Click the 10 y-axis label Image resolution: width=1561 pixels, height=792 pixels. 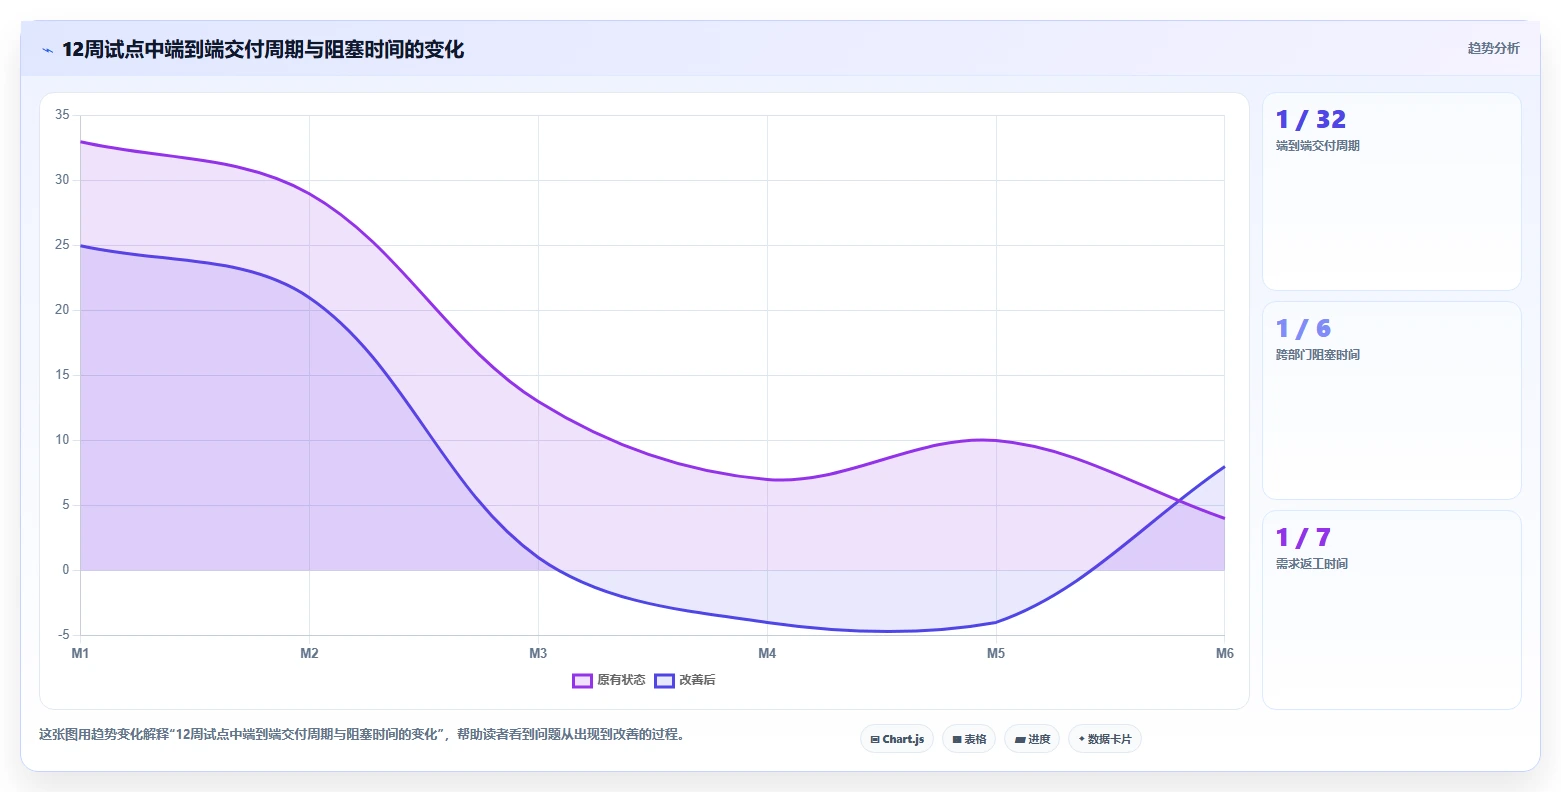62,440
